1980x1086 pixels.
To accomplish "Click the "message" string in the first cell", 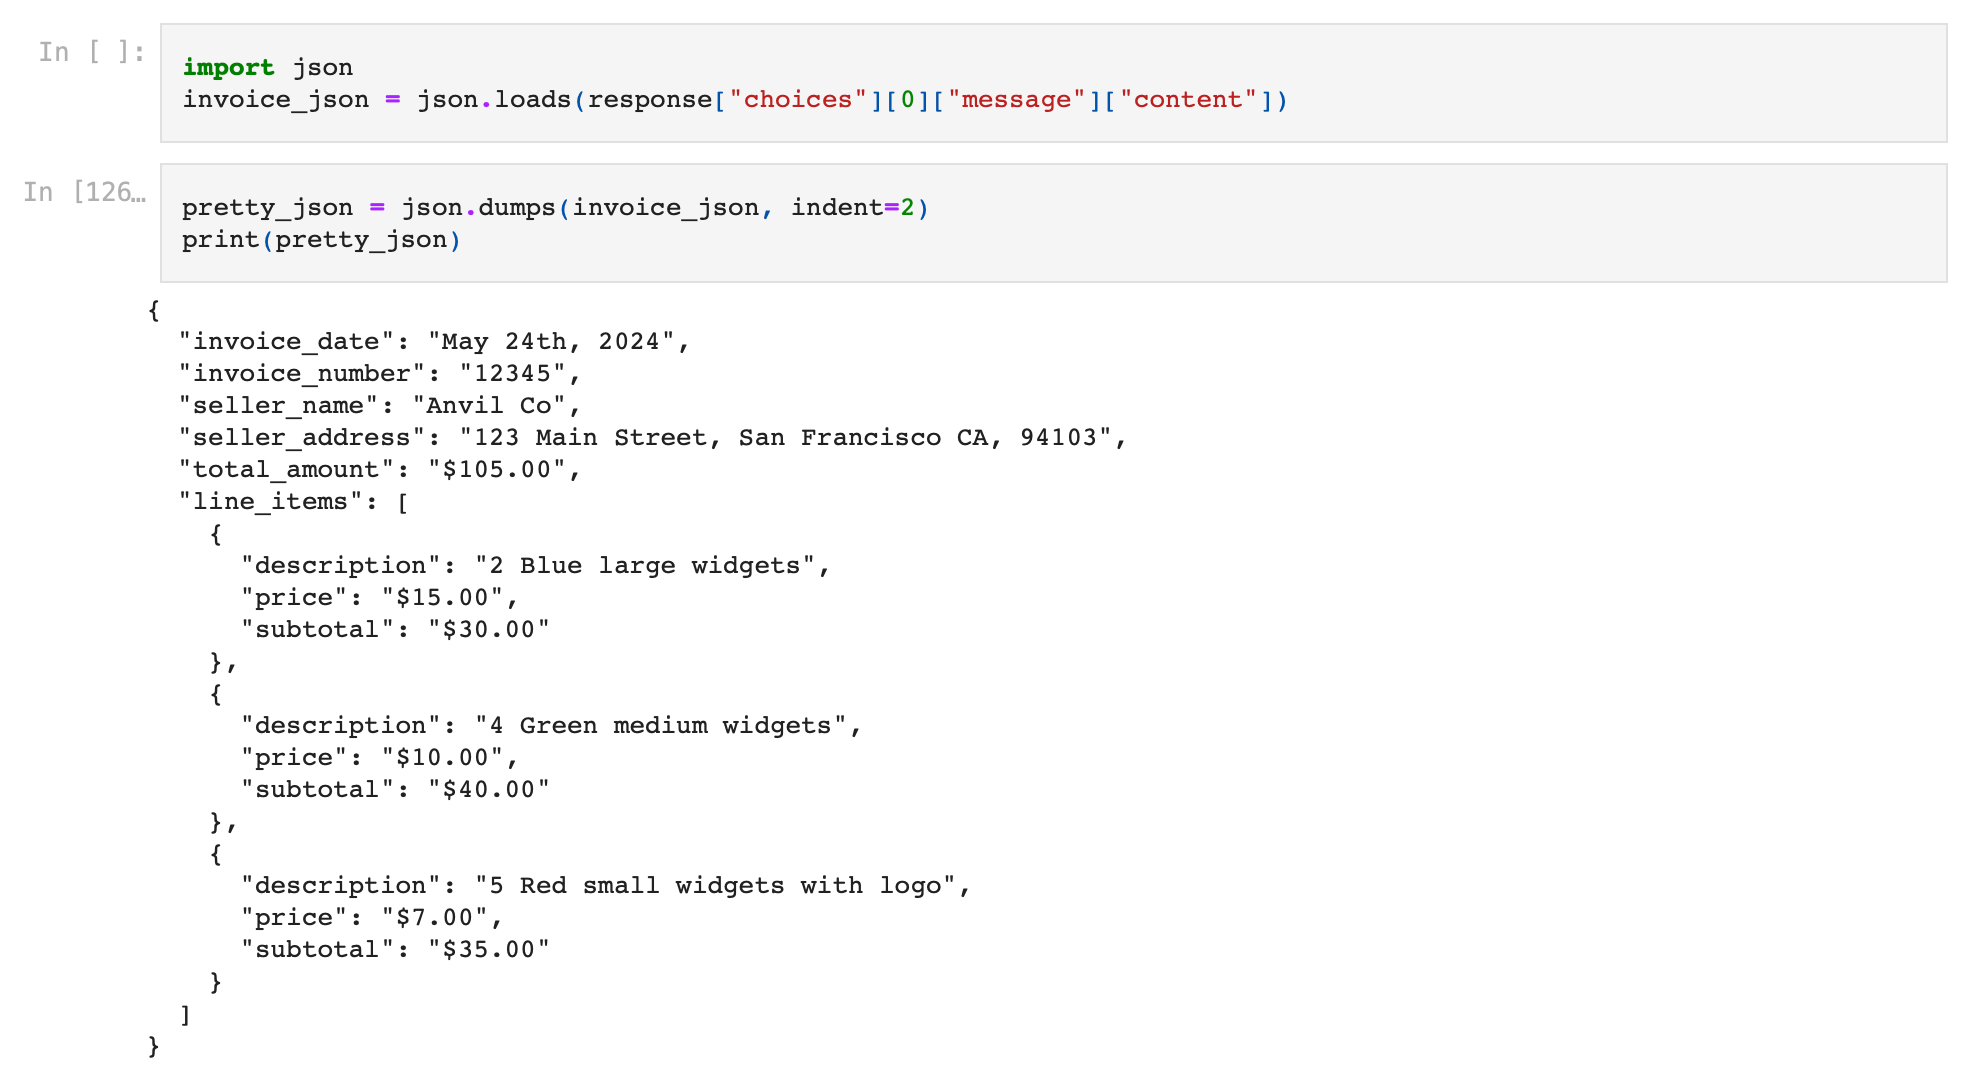I will [1016, 100].
